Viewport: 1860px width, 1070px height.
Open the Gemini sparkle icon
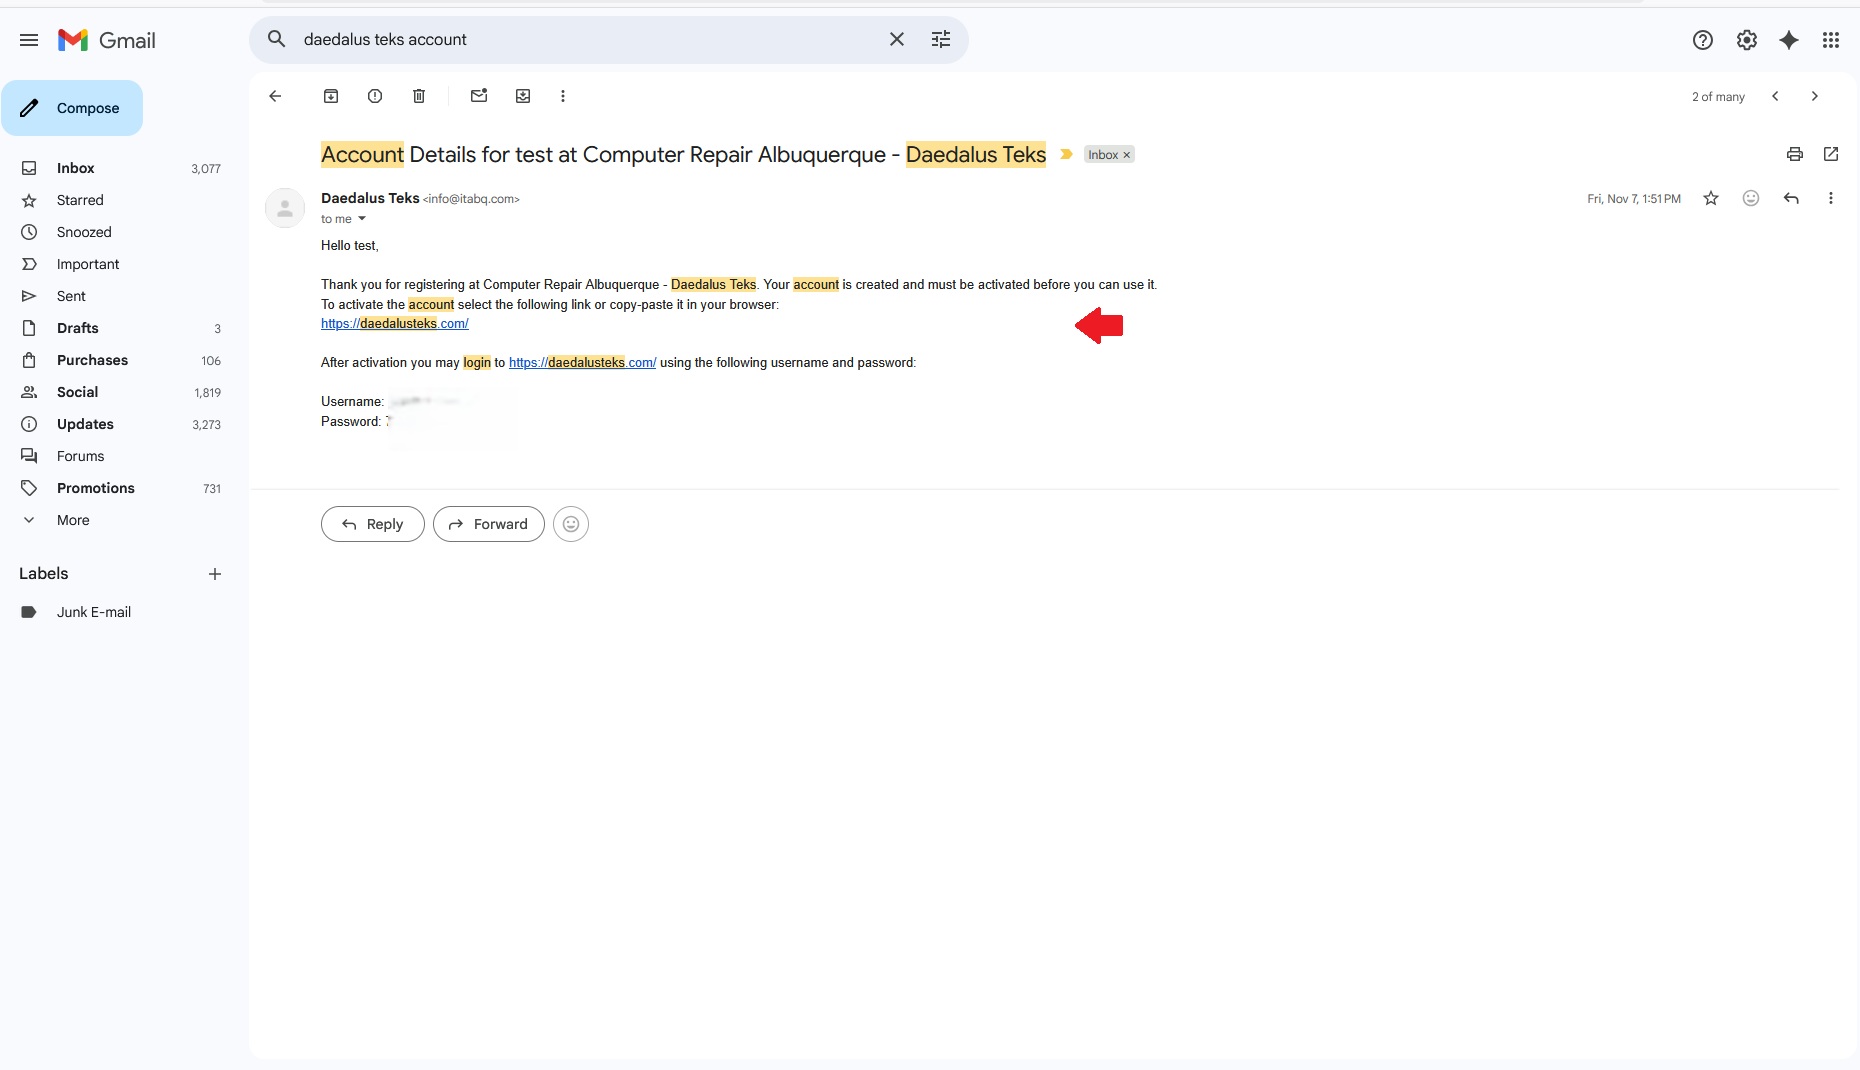(1789, 40)
